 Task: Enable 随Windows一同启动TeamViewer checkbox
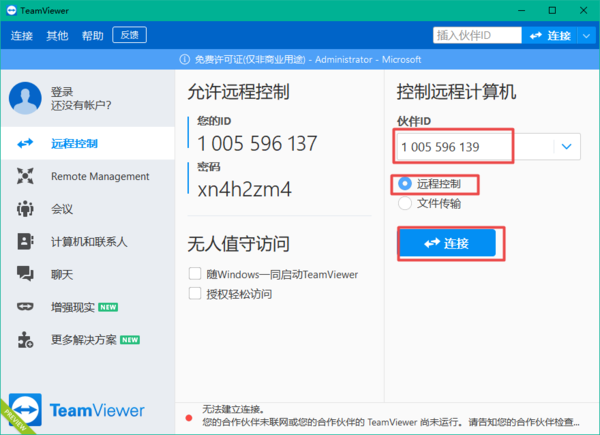pos(195,274)
